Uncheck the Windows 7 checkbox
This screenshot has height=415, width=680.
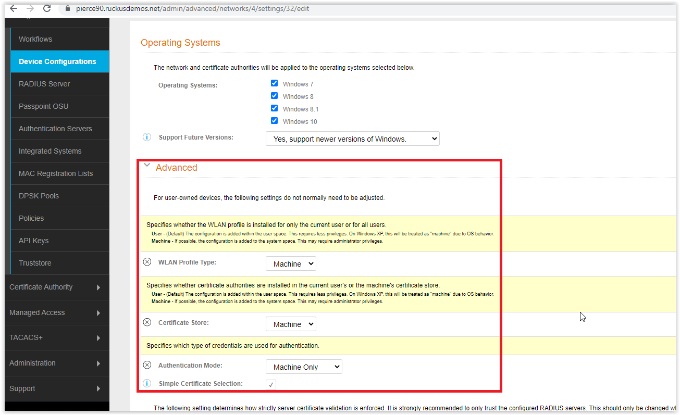275,83
